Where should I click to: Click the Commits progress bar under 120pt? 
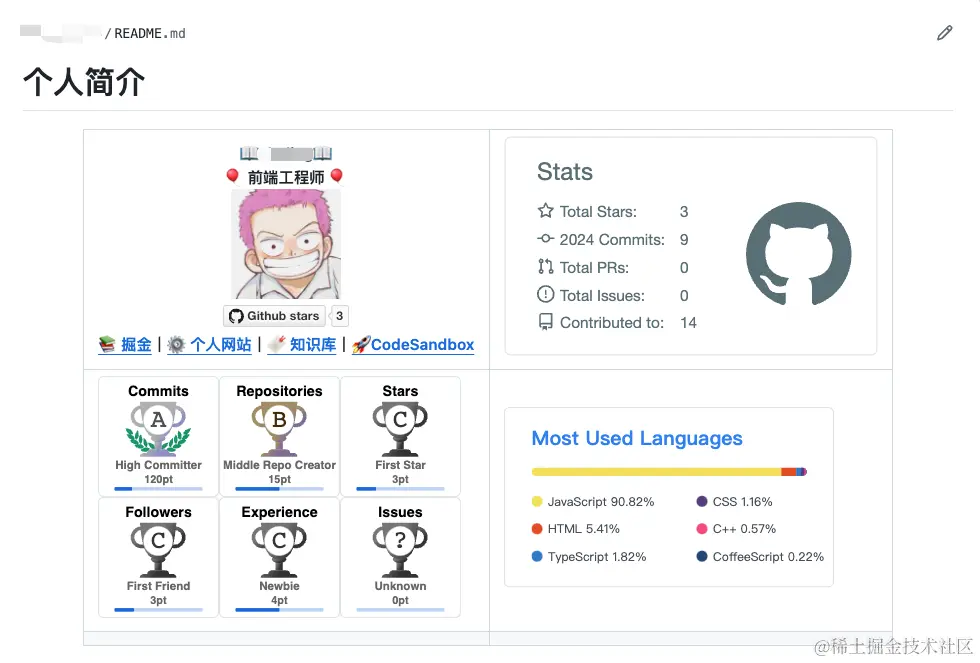click(158, 489)
